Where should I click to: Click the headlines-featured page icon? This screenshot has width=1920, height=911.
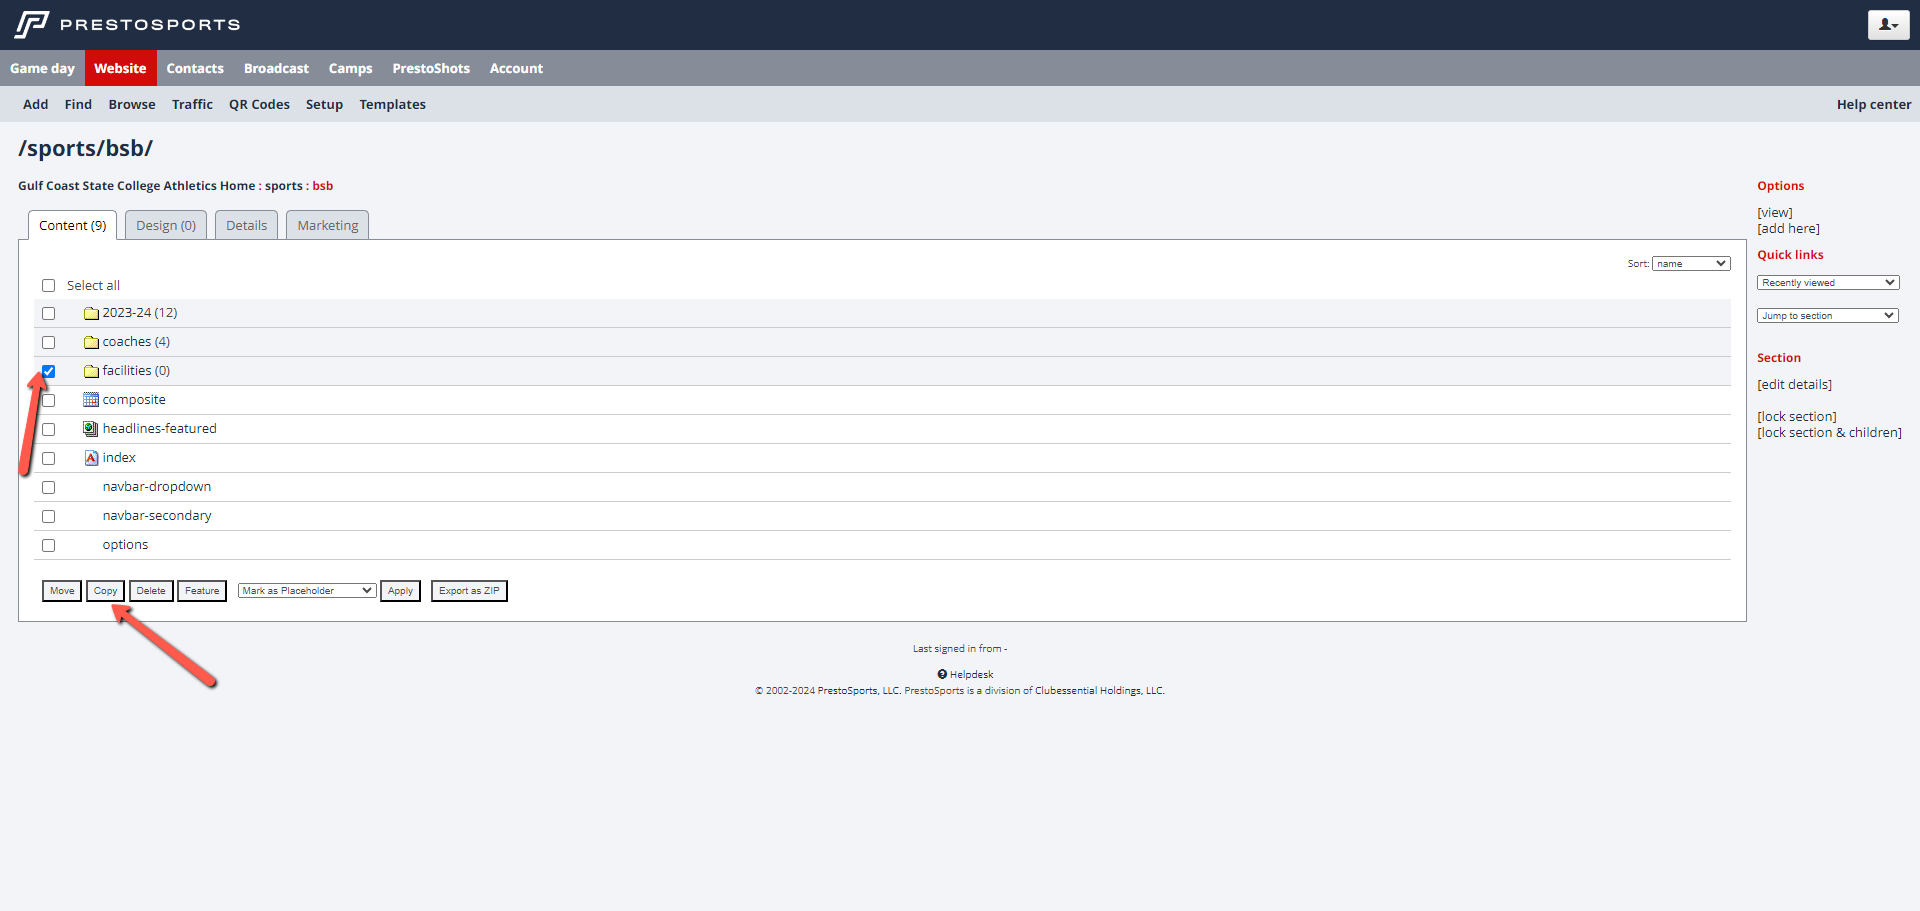(91, 429)
